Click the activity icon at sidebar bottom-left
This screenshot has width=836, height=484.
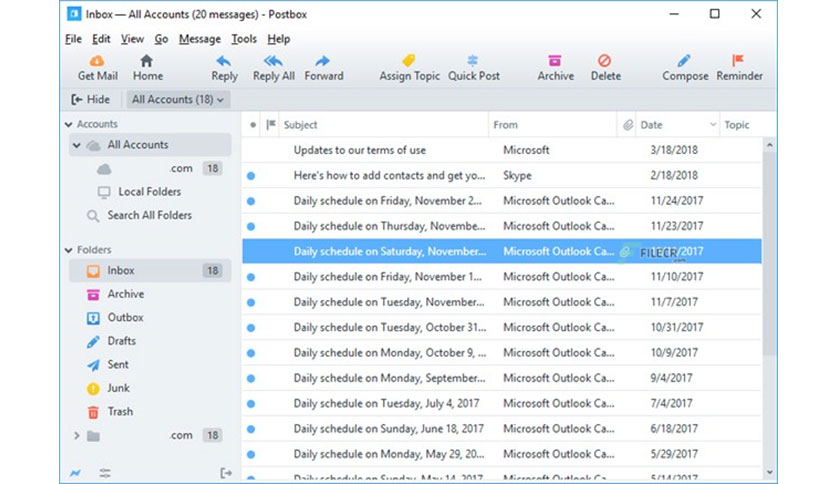pyautogui.click(x=75, y=473)
